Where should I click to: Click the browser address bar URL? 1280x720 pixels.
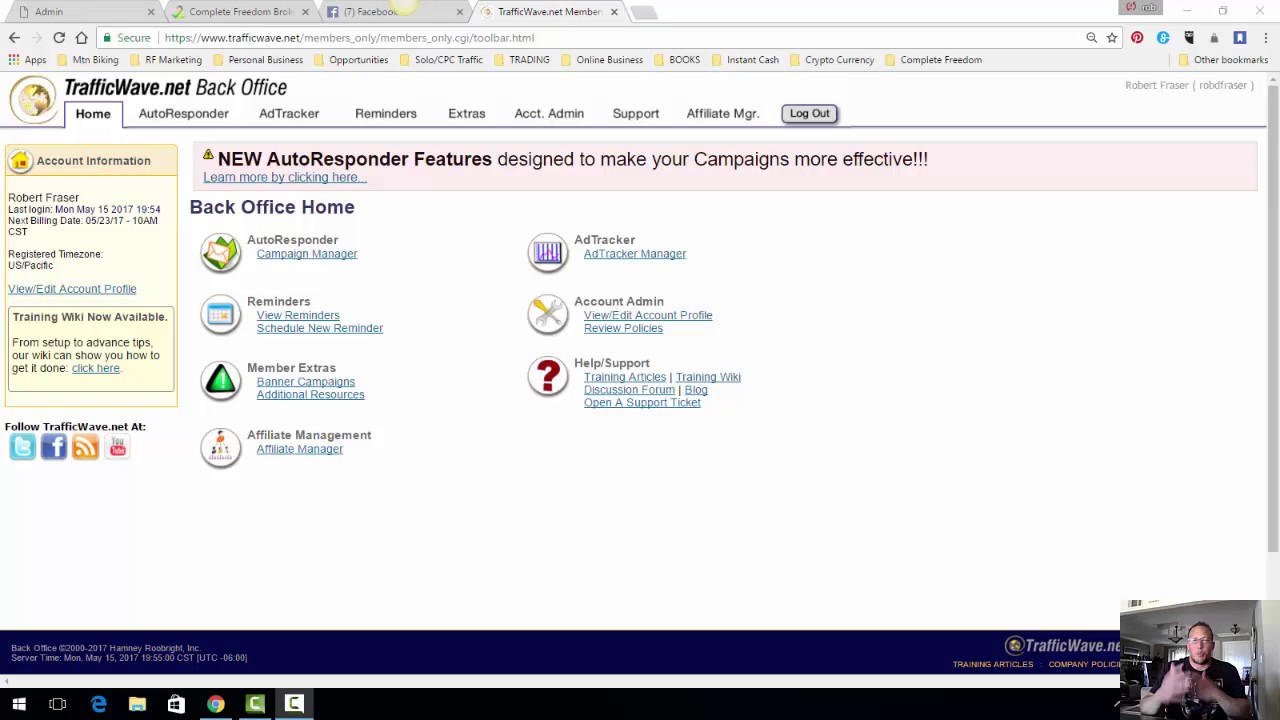point(349,38)
